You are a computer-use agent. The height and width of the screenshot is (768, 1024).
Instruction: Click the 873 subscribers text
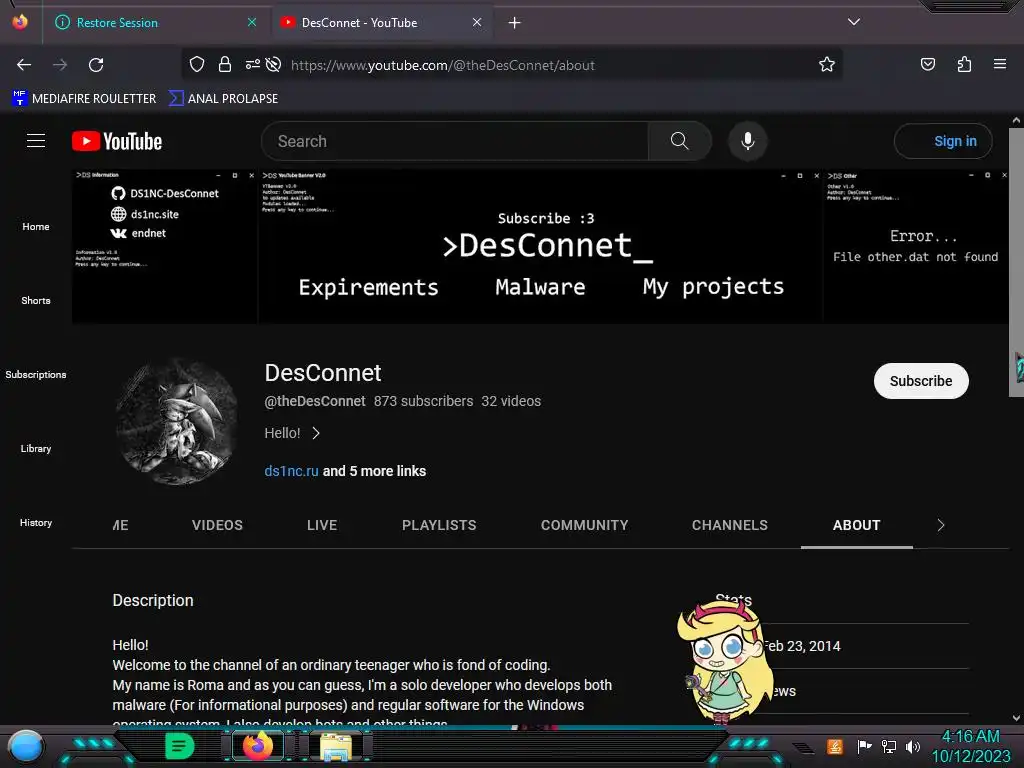click(x=423, y=401)
